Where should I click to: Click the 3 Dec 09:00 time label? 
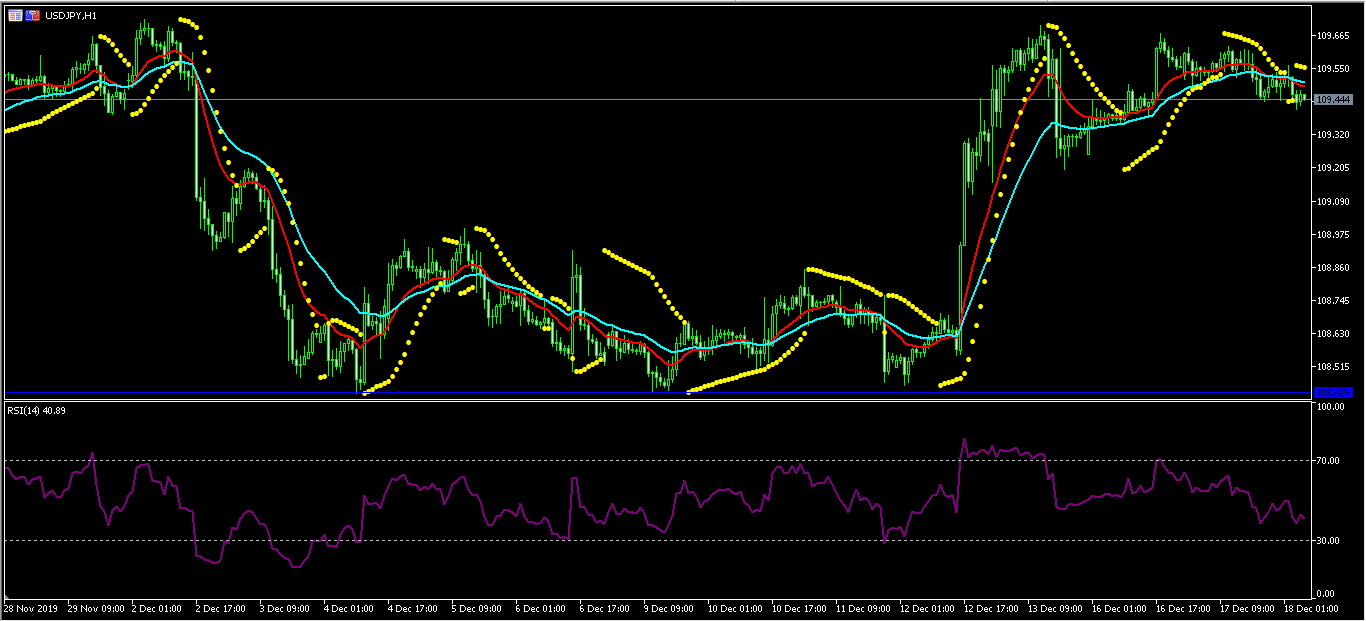(285, 608)
